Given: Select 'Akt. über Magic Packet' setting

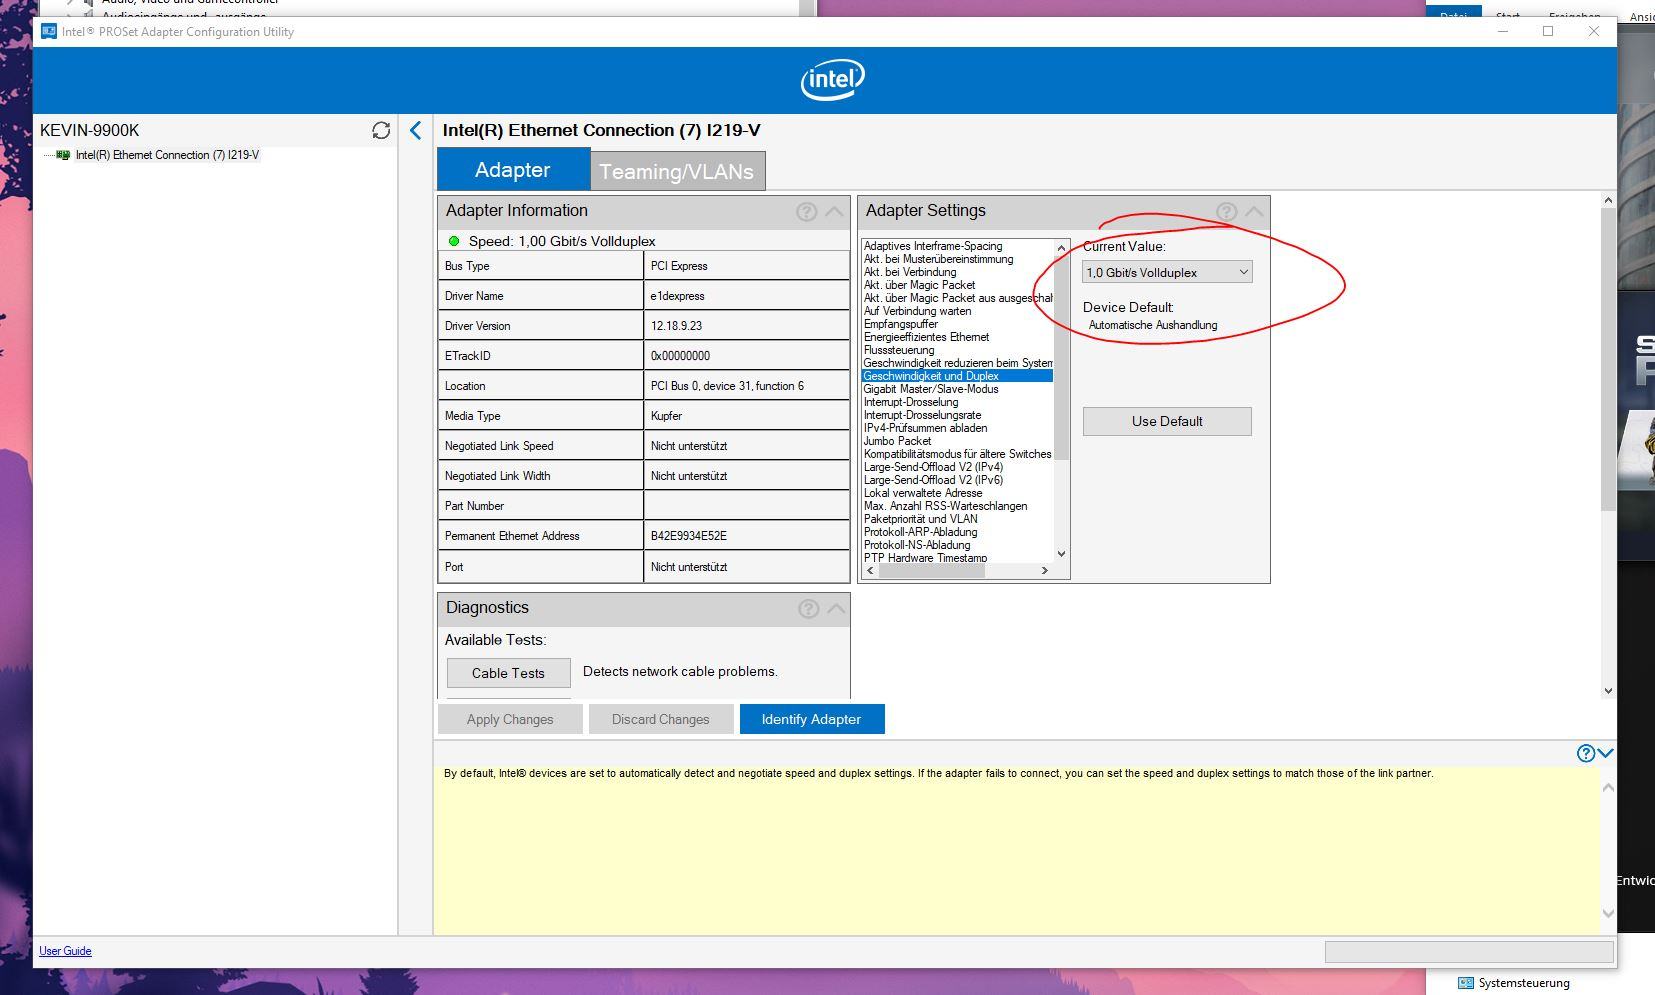Looking at the screenshot, I should (957, 285).
